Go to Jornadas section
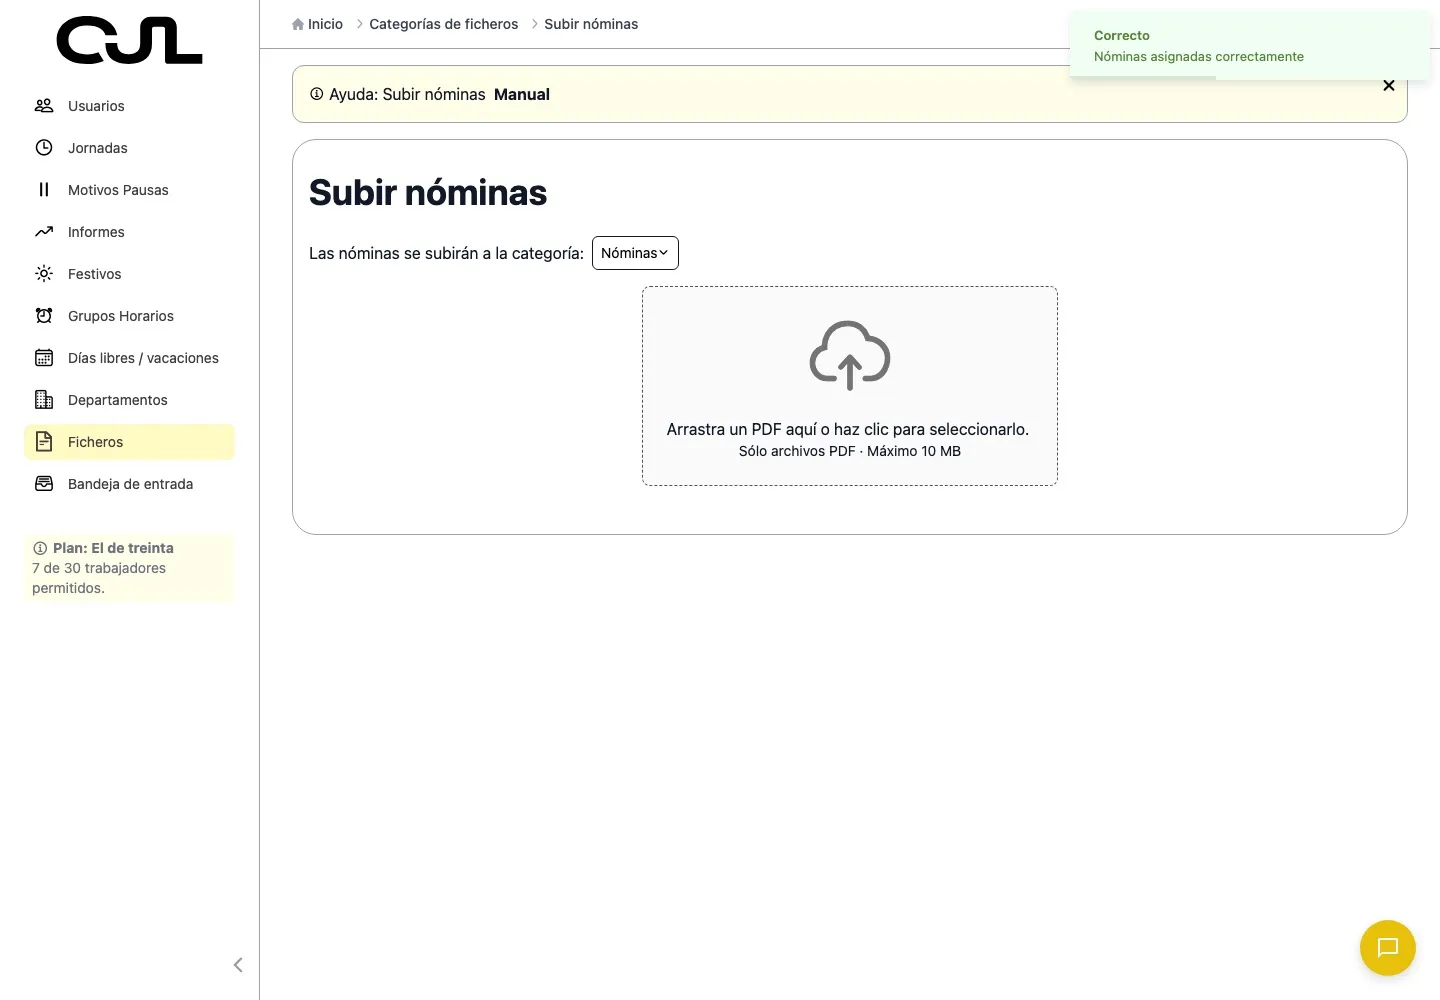This screenshot has width=1440, height=1000. pos(129,148)
